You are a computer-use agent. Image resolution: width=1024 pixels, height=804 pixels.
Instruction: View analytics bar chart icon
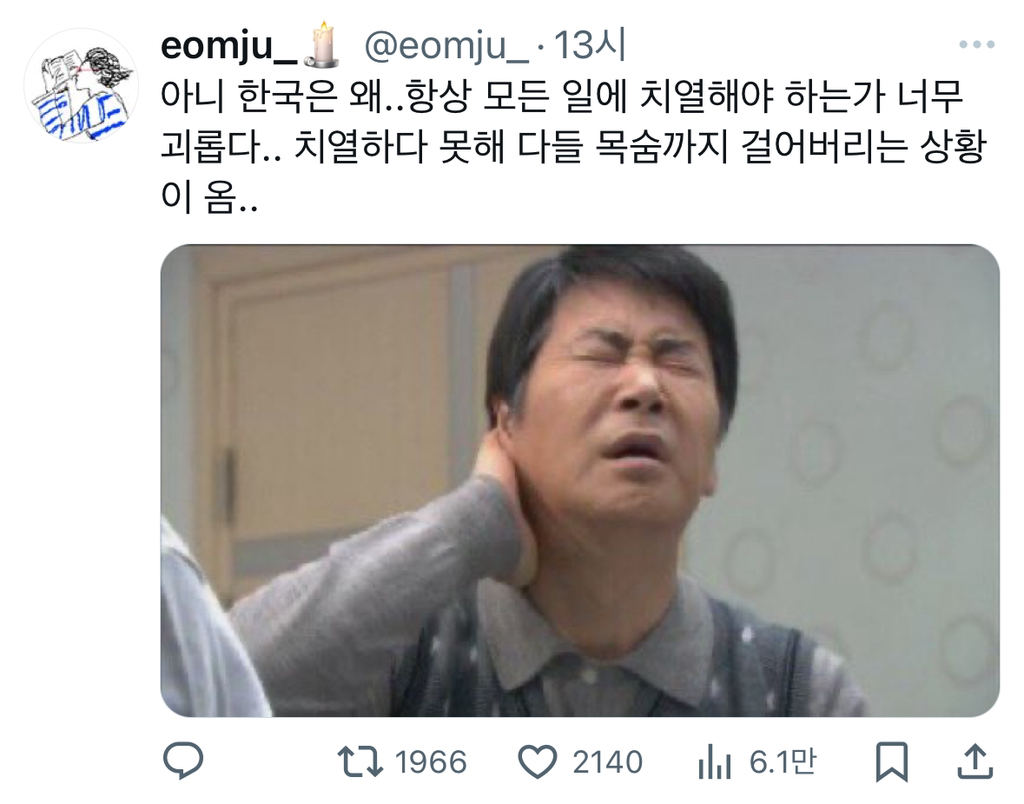tap(714, 762)
